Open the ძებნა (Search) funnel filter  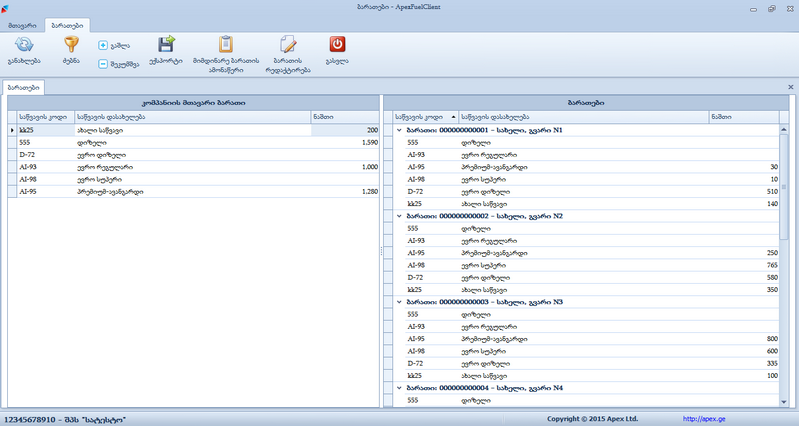click(x=71, y=44)
